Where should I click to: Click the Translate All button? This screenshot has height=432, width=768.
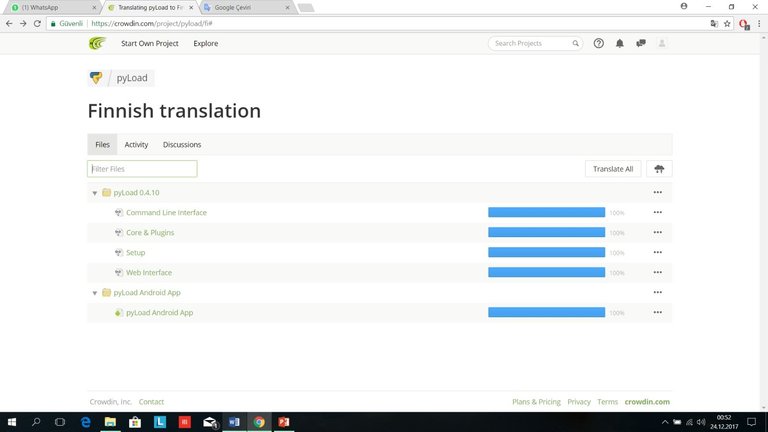(x=613, y=169)
